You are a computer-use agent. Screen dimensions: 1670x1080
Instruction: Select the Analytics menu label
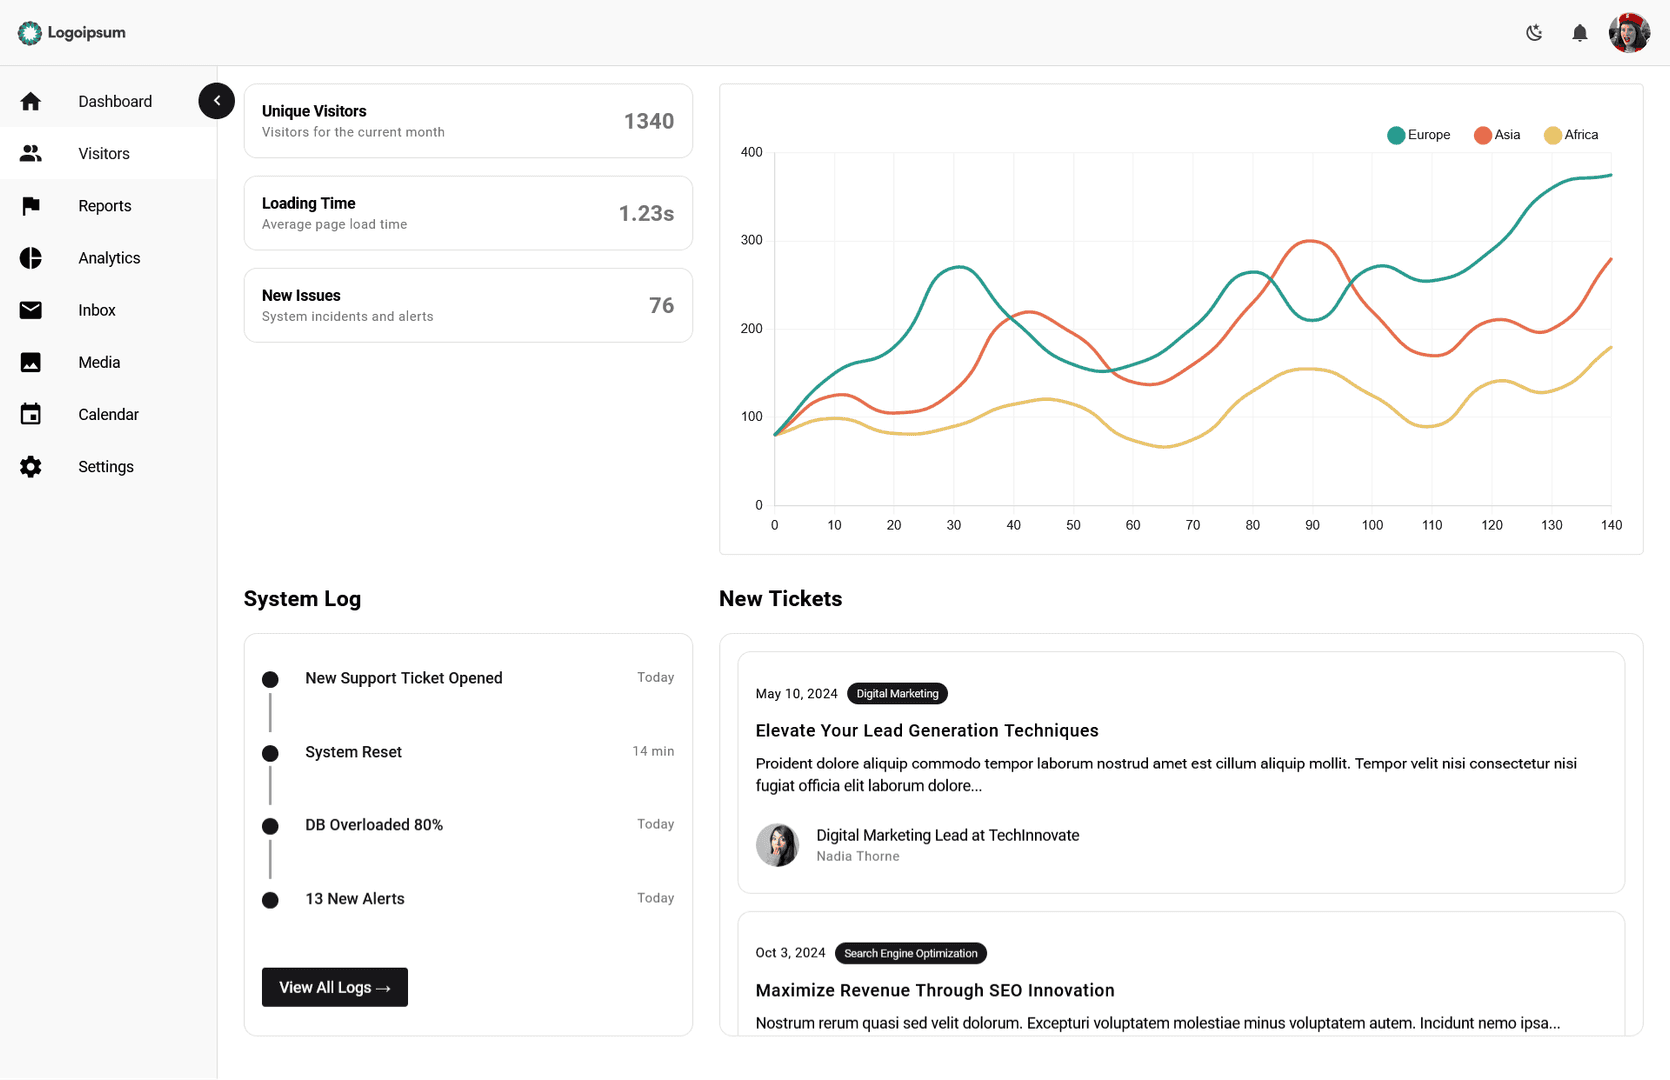pyautogui.click(x=109, y=258)
